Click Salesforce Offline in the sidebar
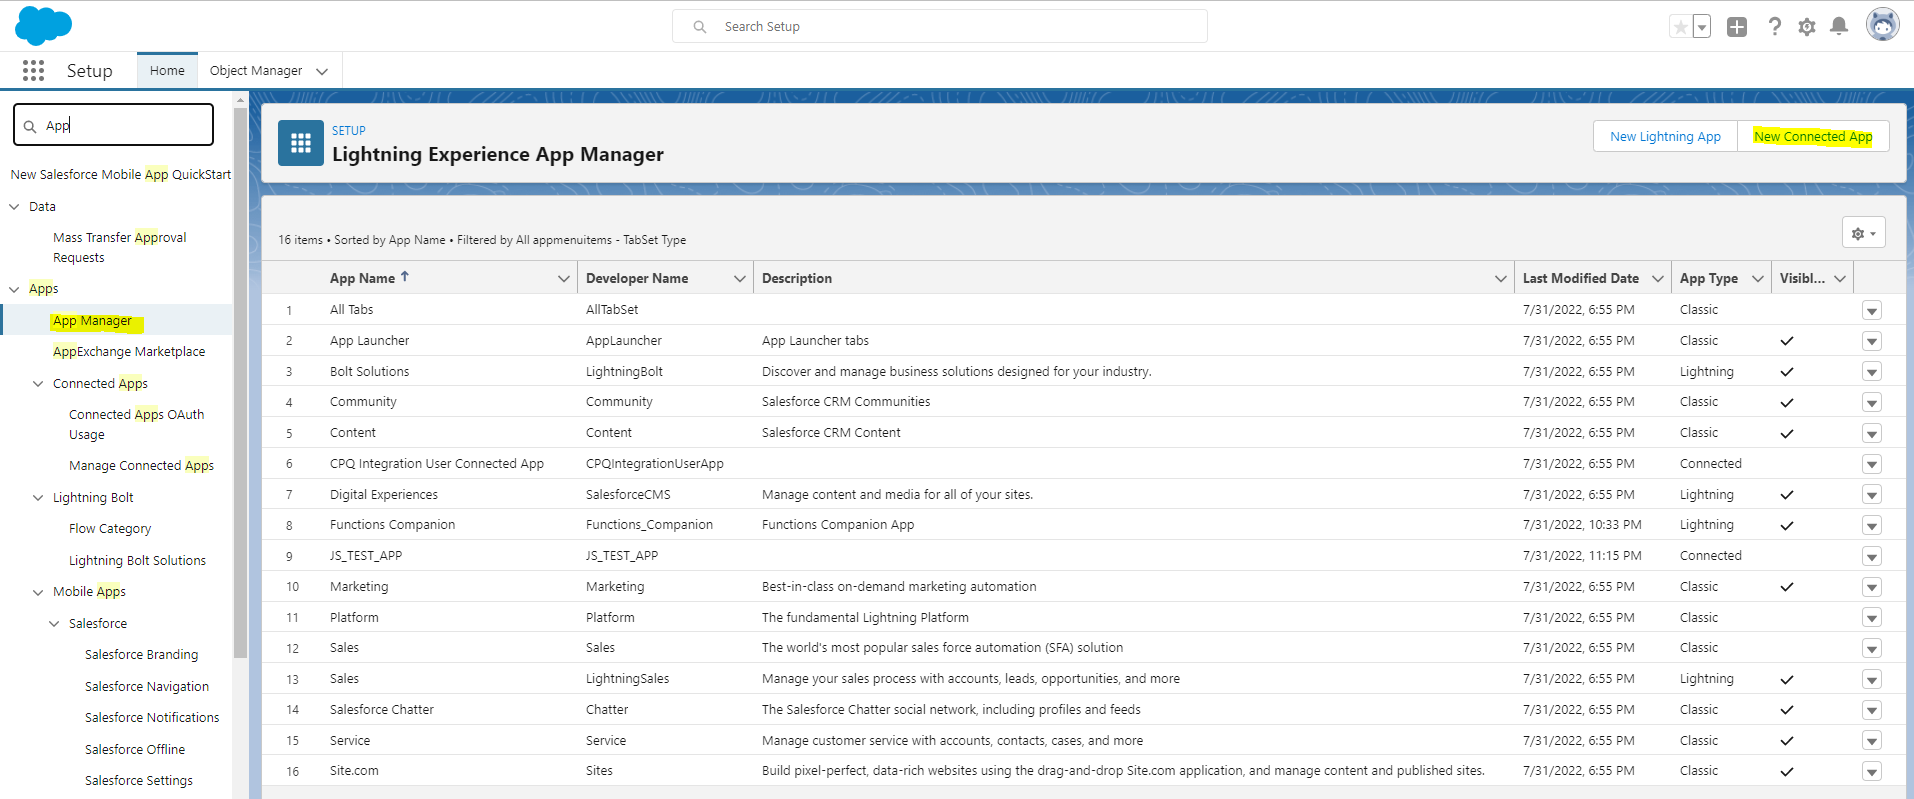The width and height of the screenshot is (1914, 799). pos(135,749)
